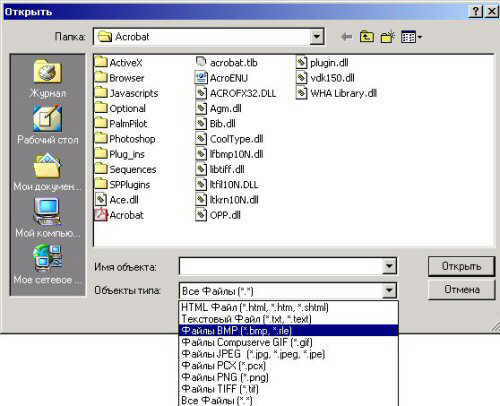Go up one folder level
500x406 pixels.
367,37
